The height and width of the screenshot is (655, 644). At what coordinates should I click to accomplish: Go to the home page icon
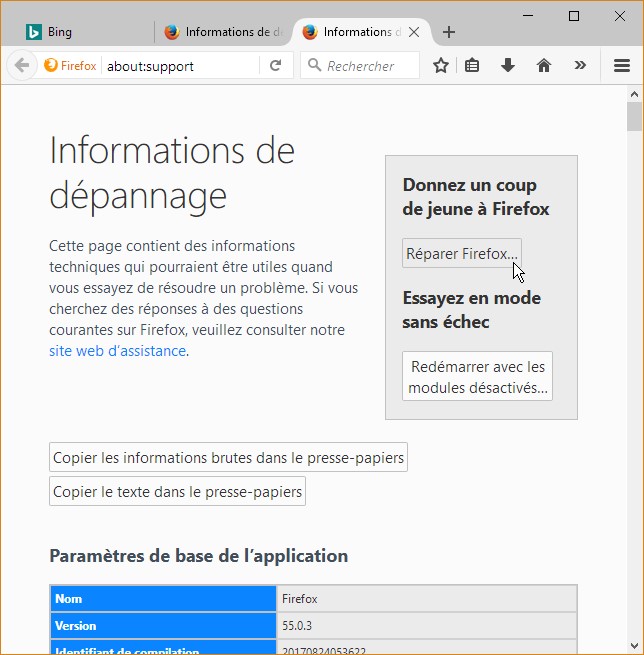point(544,66)
